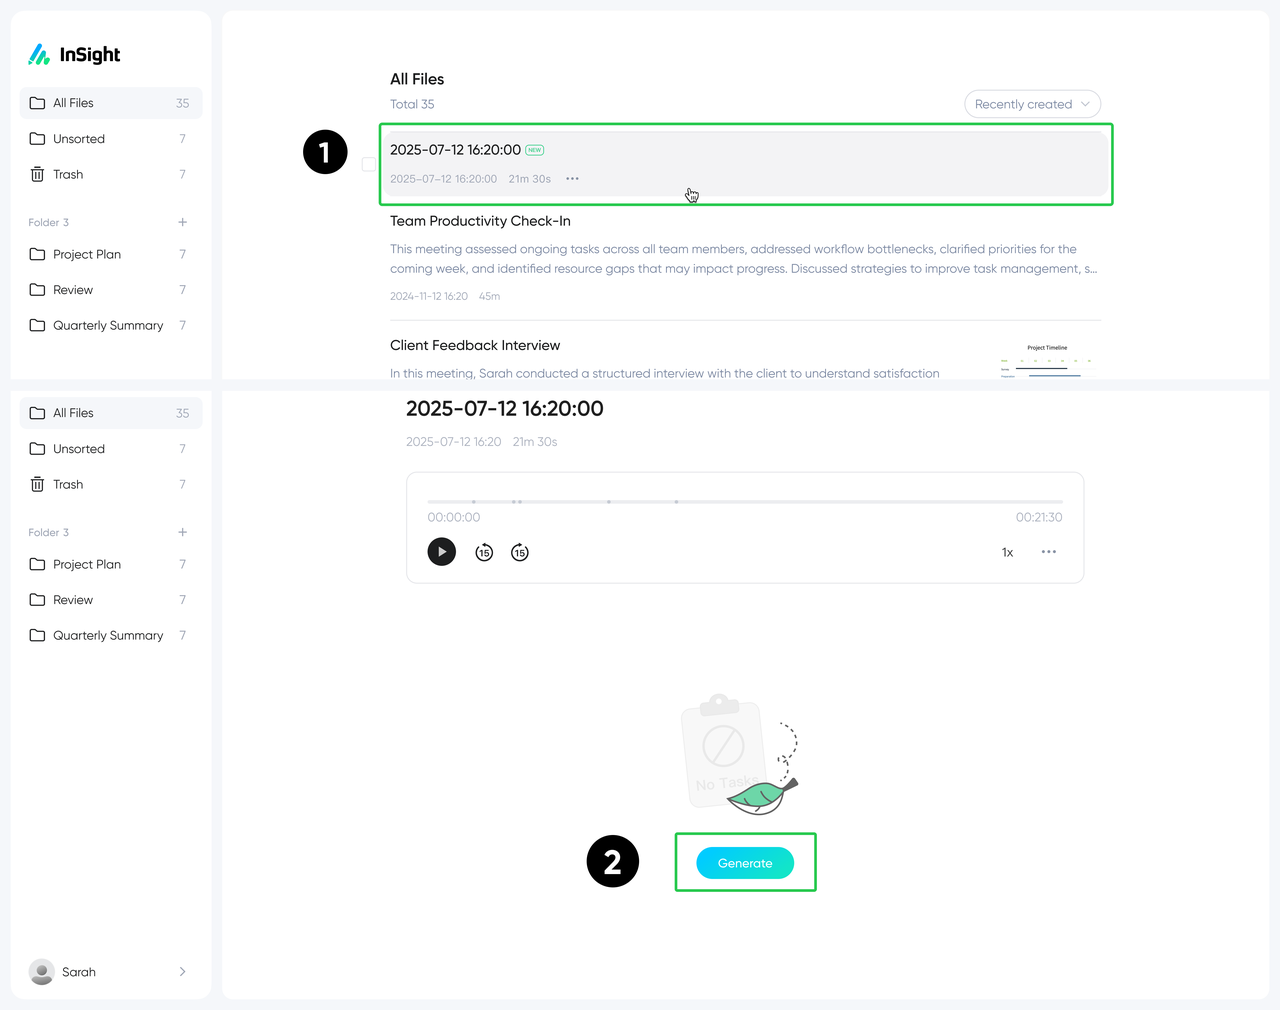Change the 1x playback speed
This screenshot has width=1280, height=1010.
coord(1007,553)
